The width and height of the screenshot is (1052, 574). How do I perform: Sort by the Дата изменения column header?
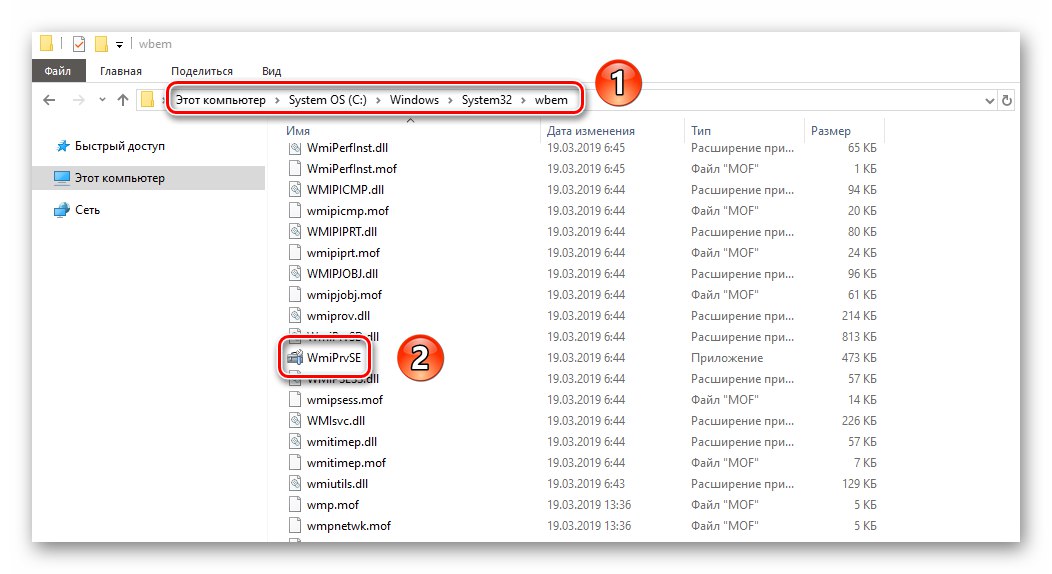pyautogui.click(x=590, y=131)
